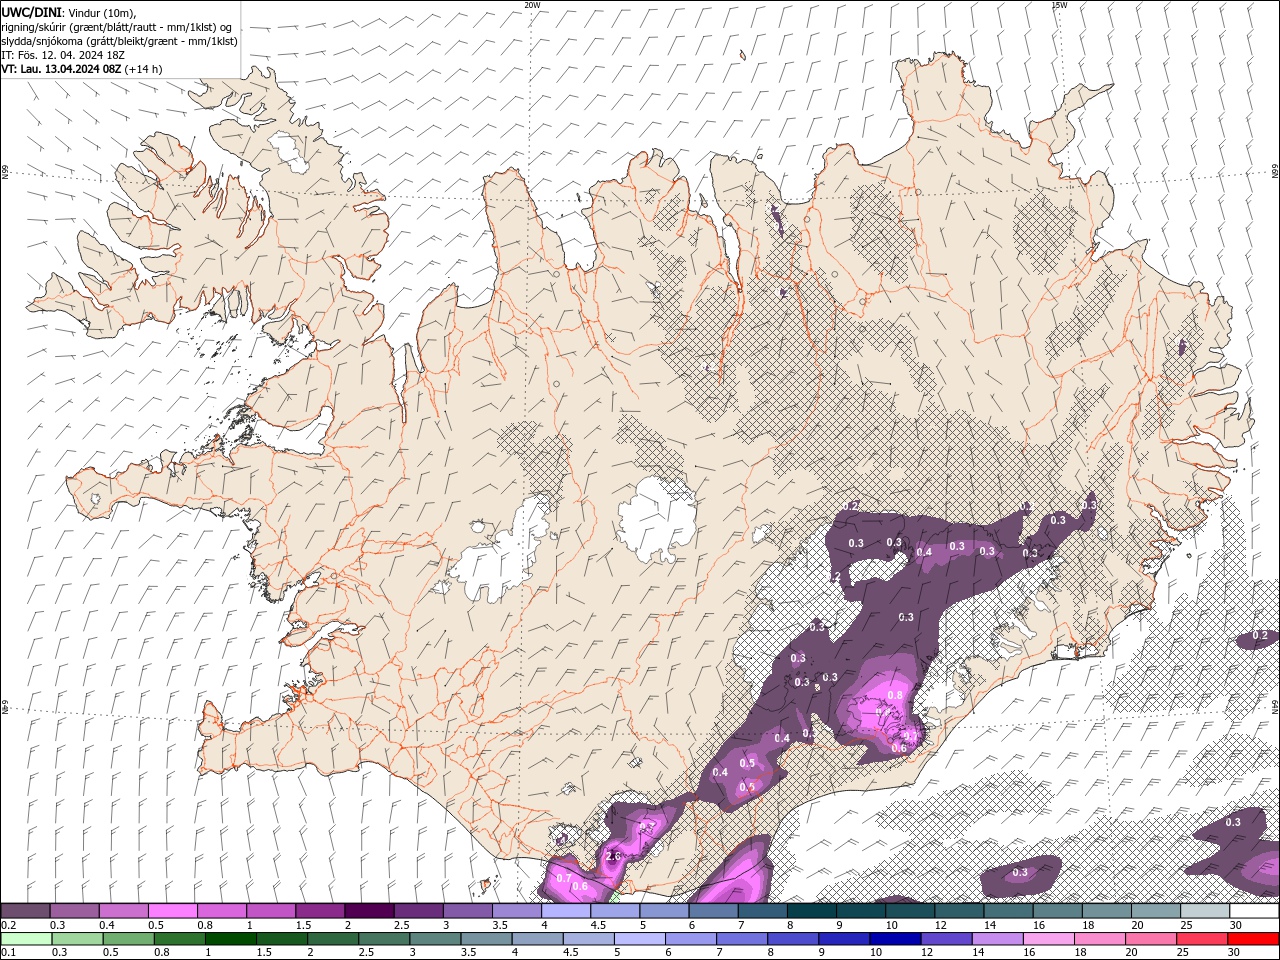The width and height of the screenshot is (1280, 960).
Task: Click the 'UWC/DINI' heading in the title box
Action: (x=31, y=11)
